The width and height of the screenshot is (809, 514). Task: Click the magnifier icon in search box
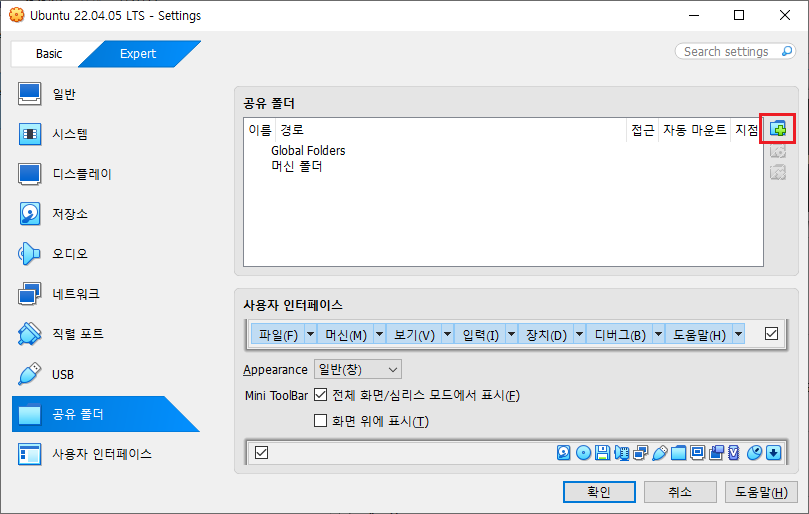tap(787, 51)
